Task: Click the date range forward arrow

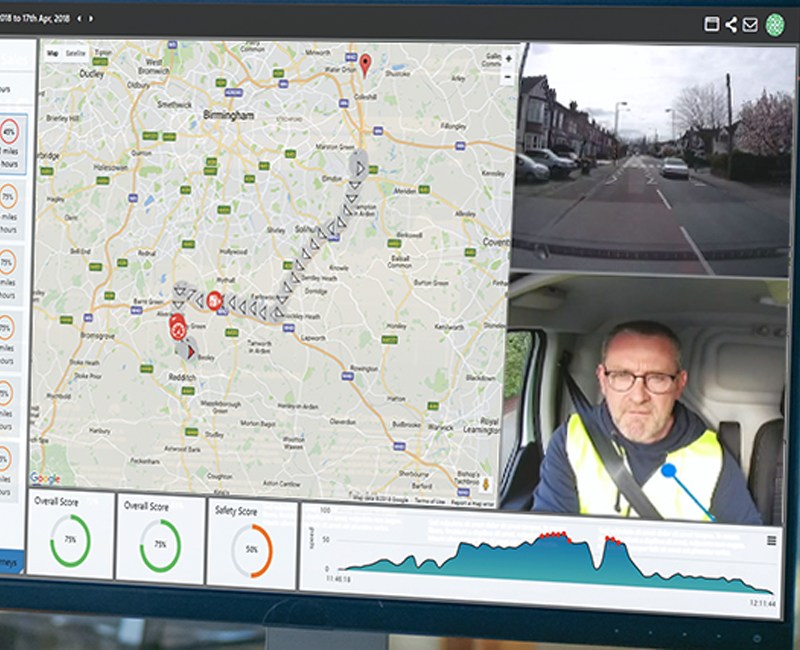Action: pos(90,18)
